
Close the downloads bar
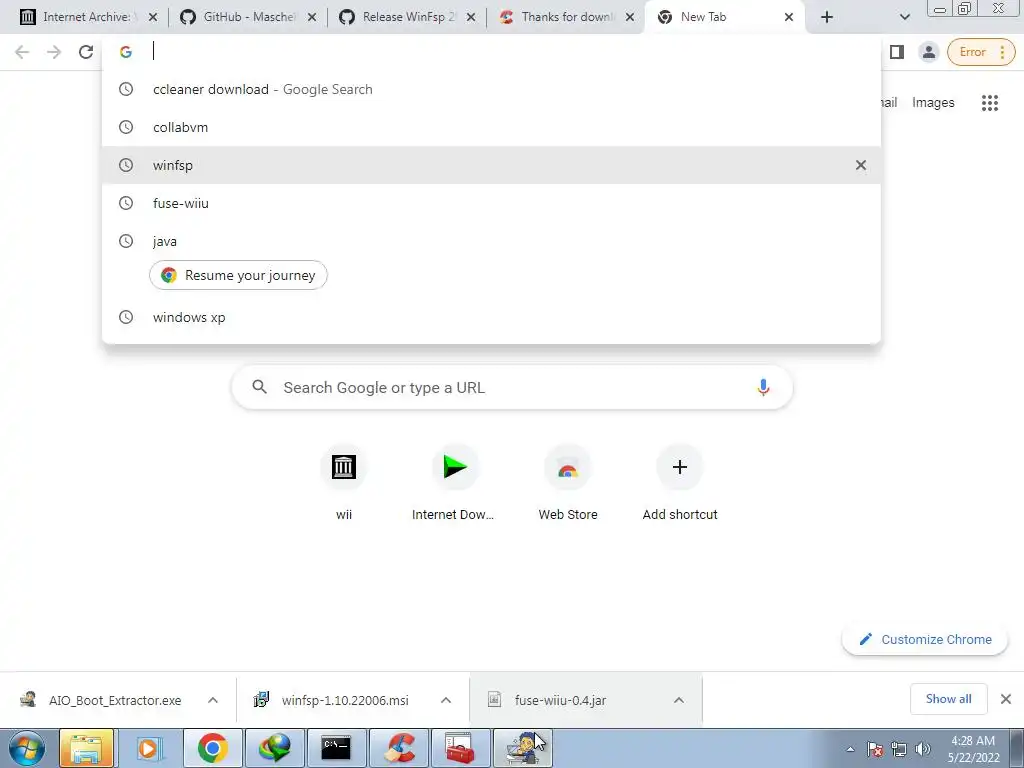tap(1006, 699)
